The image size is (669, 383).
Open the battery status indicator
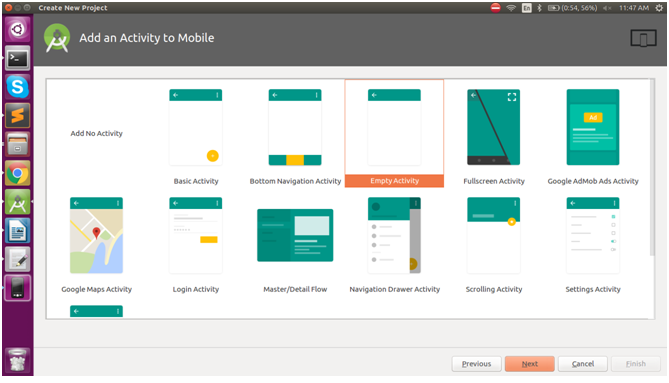[572, 8]
